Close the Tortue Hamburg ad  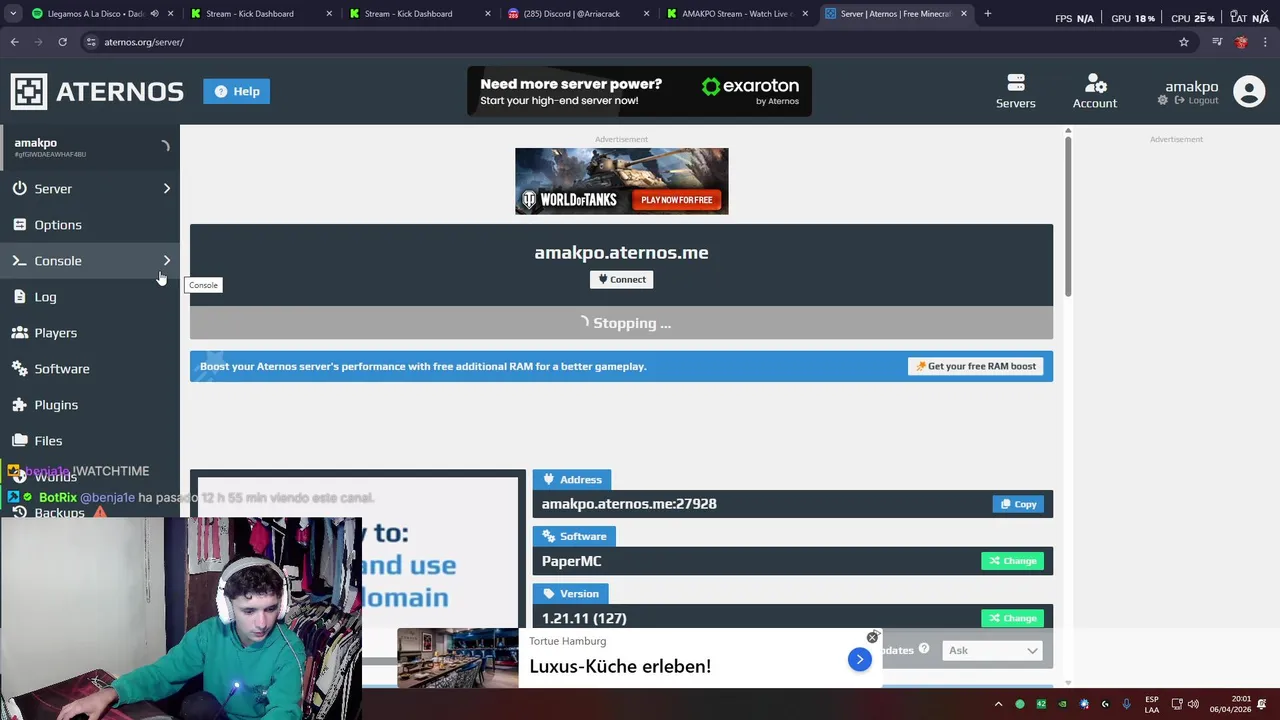872,637
